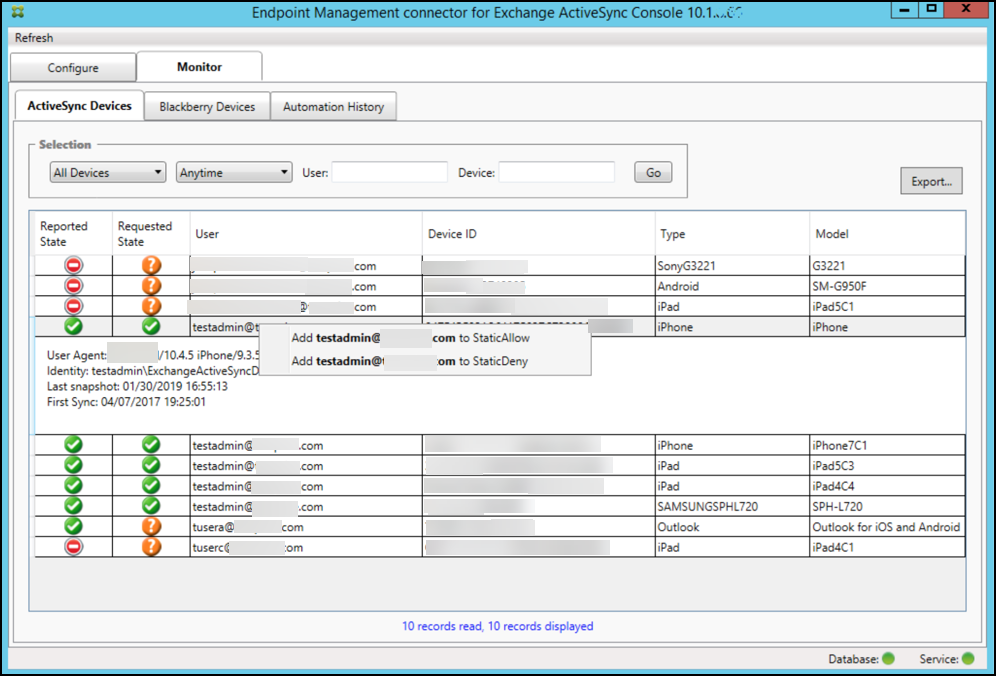Screen dimensions: 996x676
Task: Click the User filter text field
Action: coord(389,173)
